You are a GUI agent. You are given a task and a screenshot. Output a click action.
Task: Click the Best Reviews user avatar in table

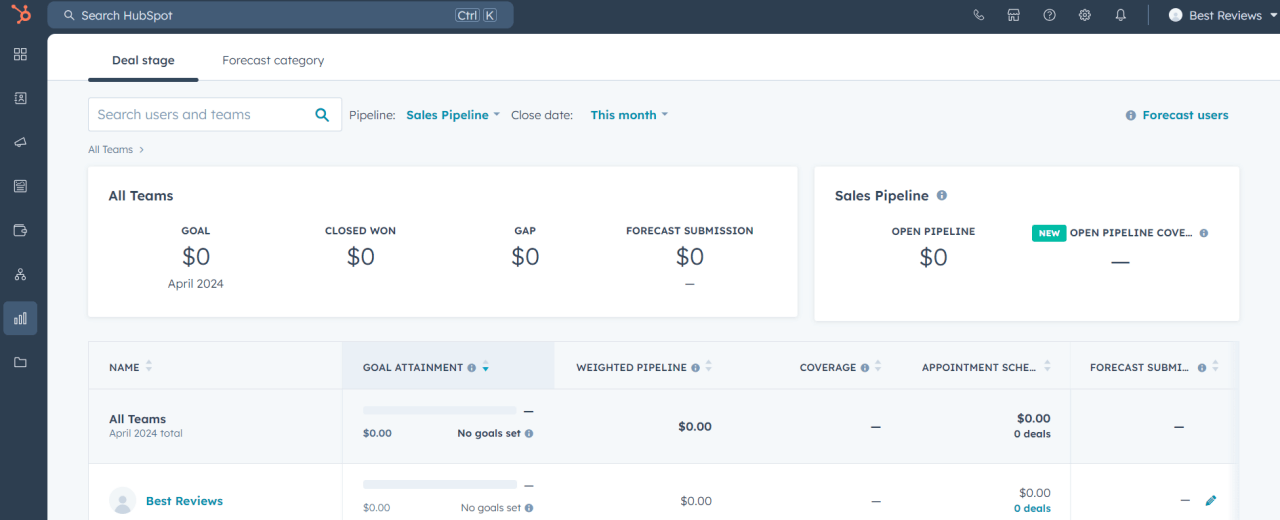point(123,501)
